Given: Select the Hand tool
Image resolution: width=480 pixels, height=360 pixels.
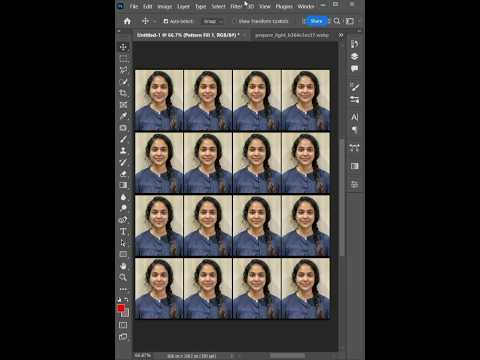Looking at the screenshot, I should click(123, 266).
